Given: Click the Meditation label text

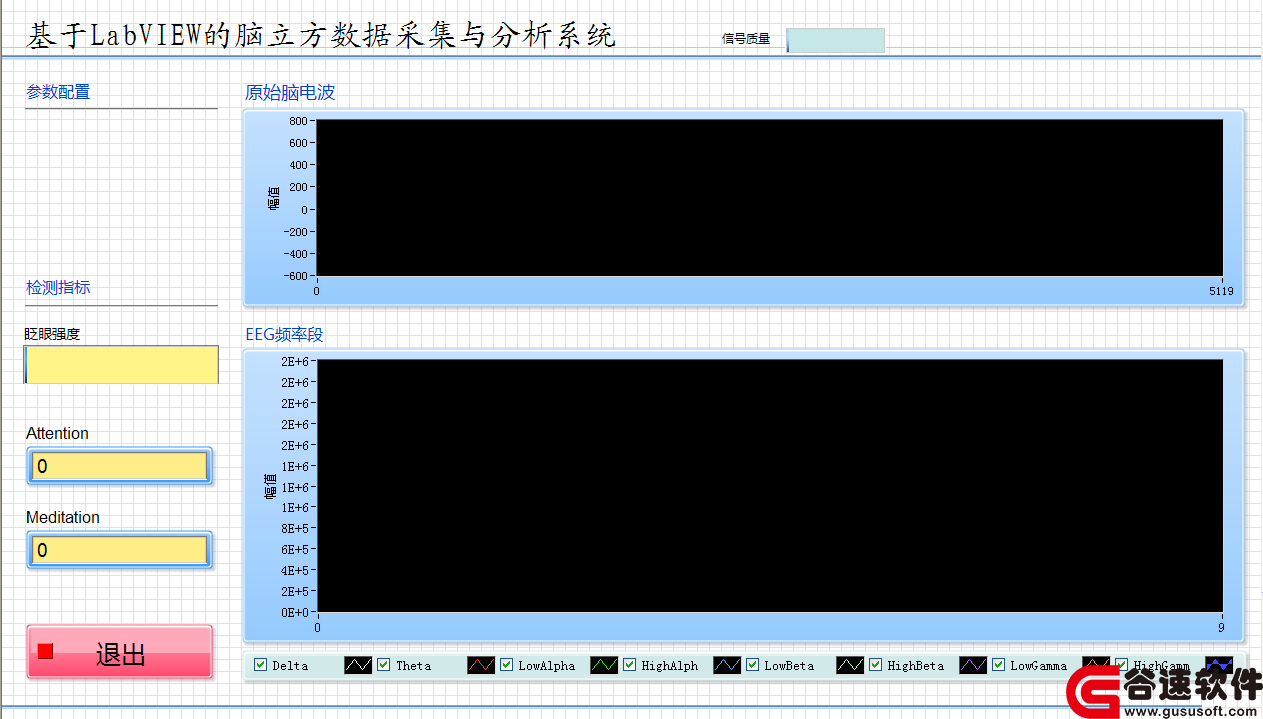Looking at the screenshot, I should coord(63,517).
